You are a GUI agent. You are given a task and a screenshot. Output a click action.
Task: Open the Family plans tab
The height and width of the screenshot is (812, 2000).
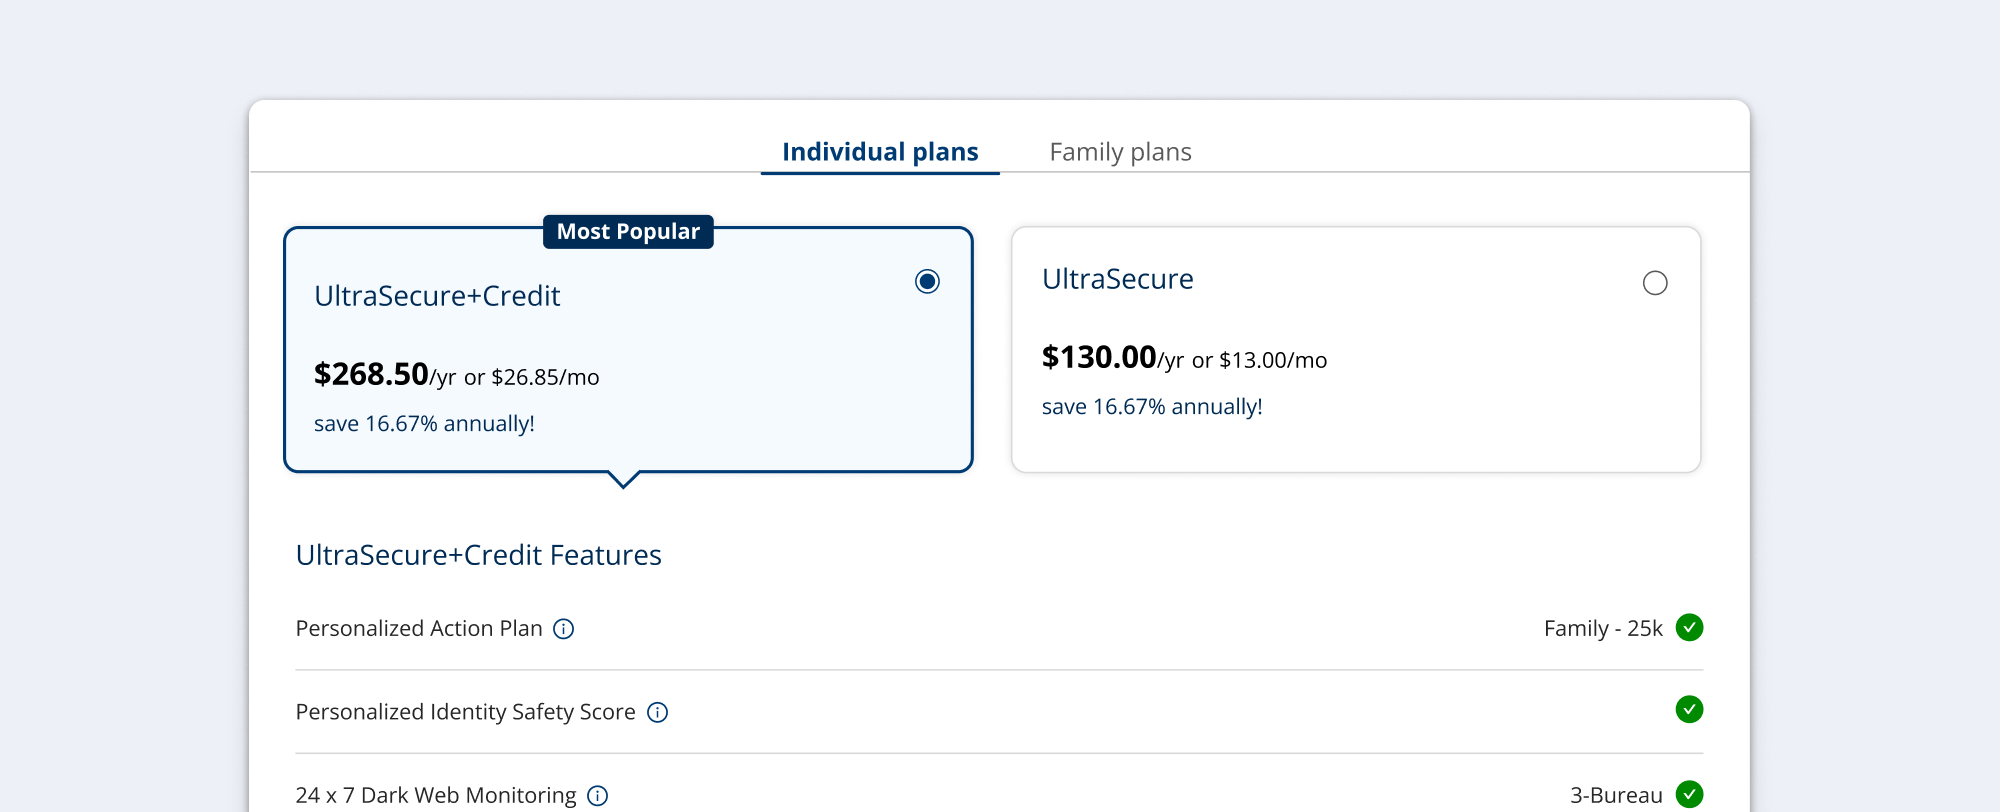point(1120,152)
